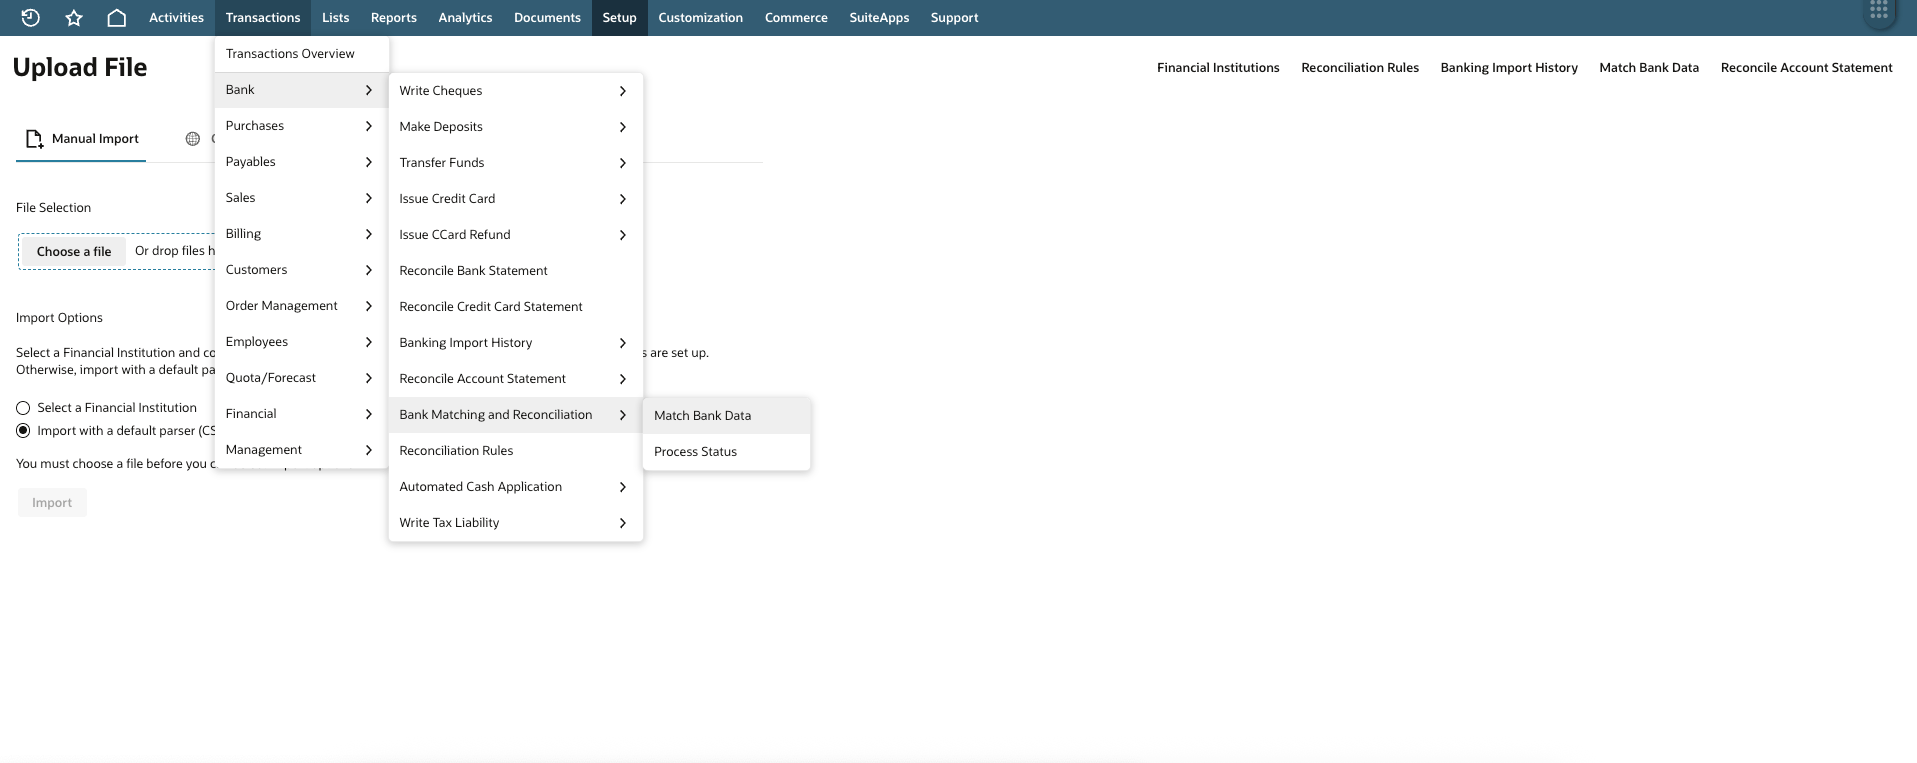The width and height of the screenshot is (1917, 763).
Task: Open the Match Bank Data header link
Action: click(x=1649, y=68)
